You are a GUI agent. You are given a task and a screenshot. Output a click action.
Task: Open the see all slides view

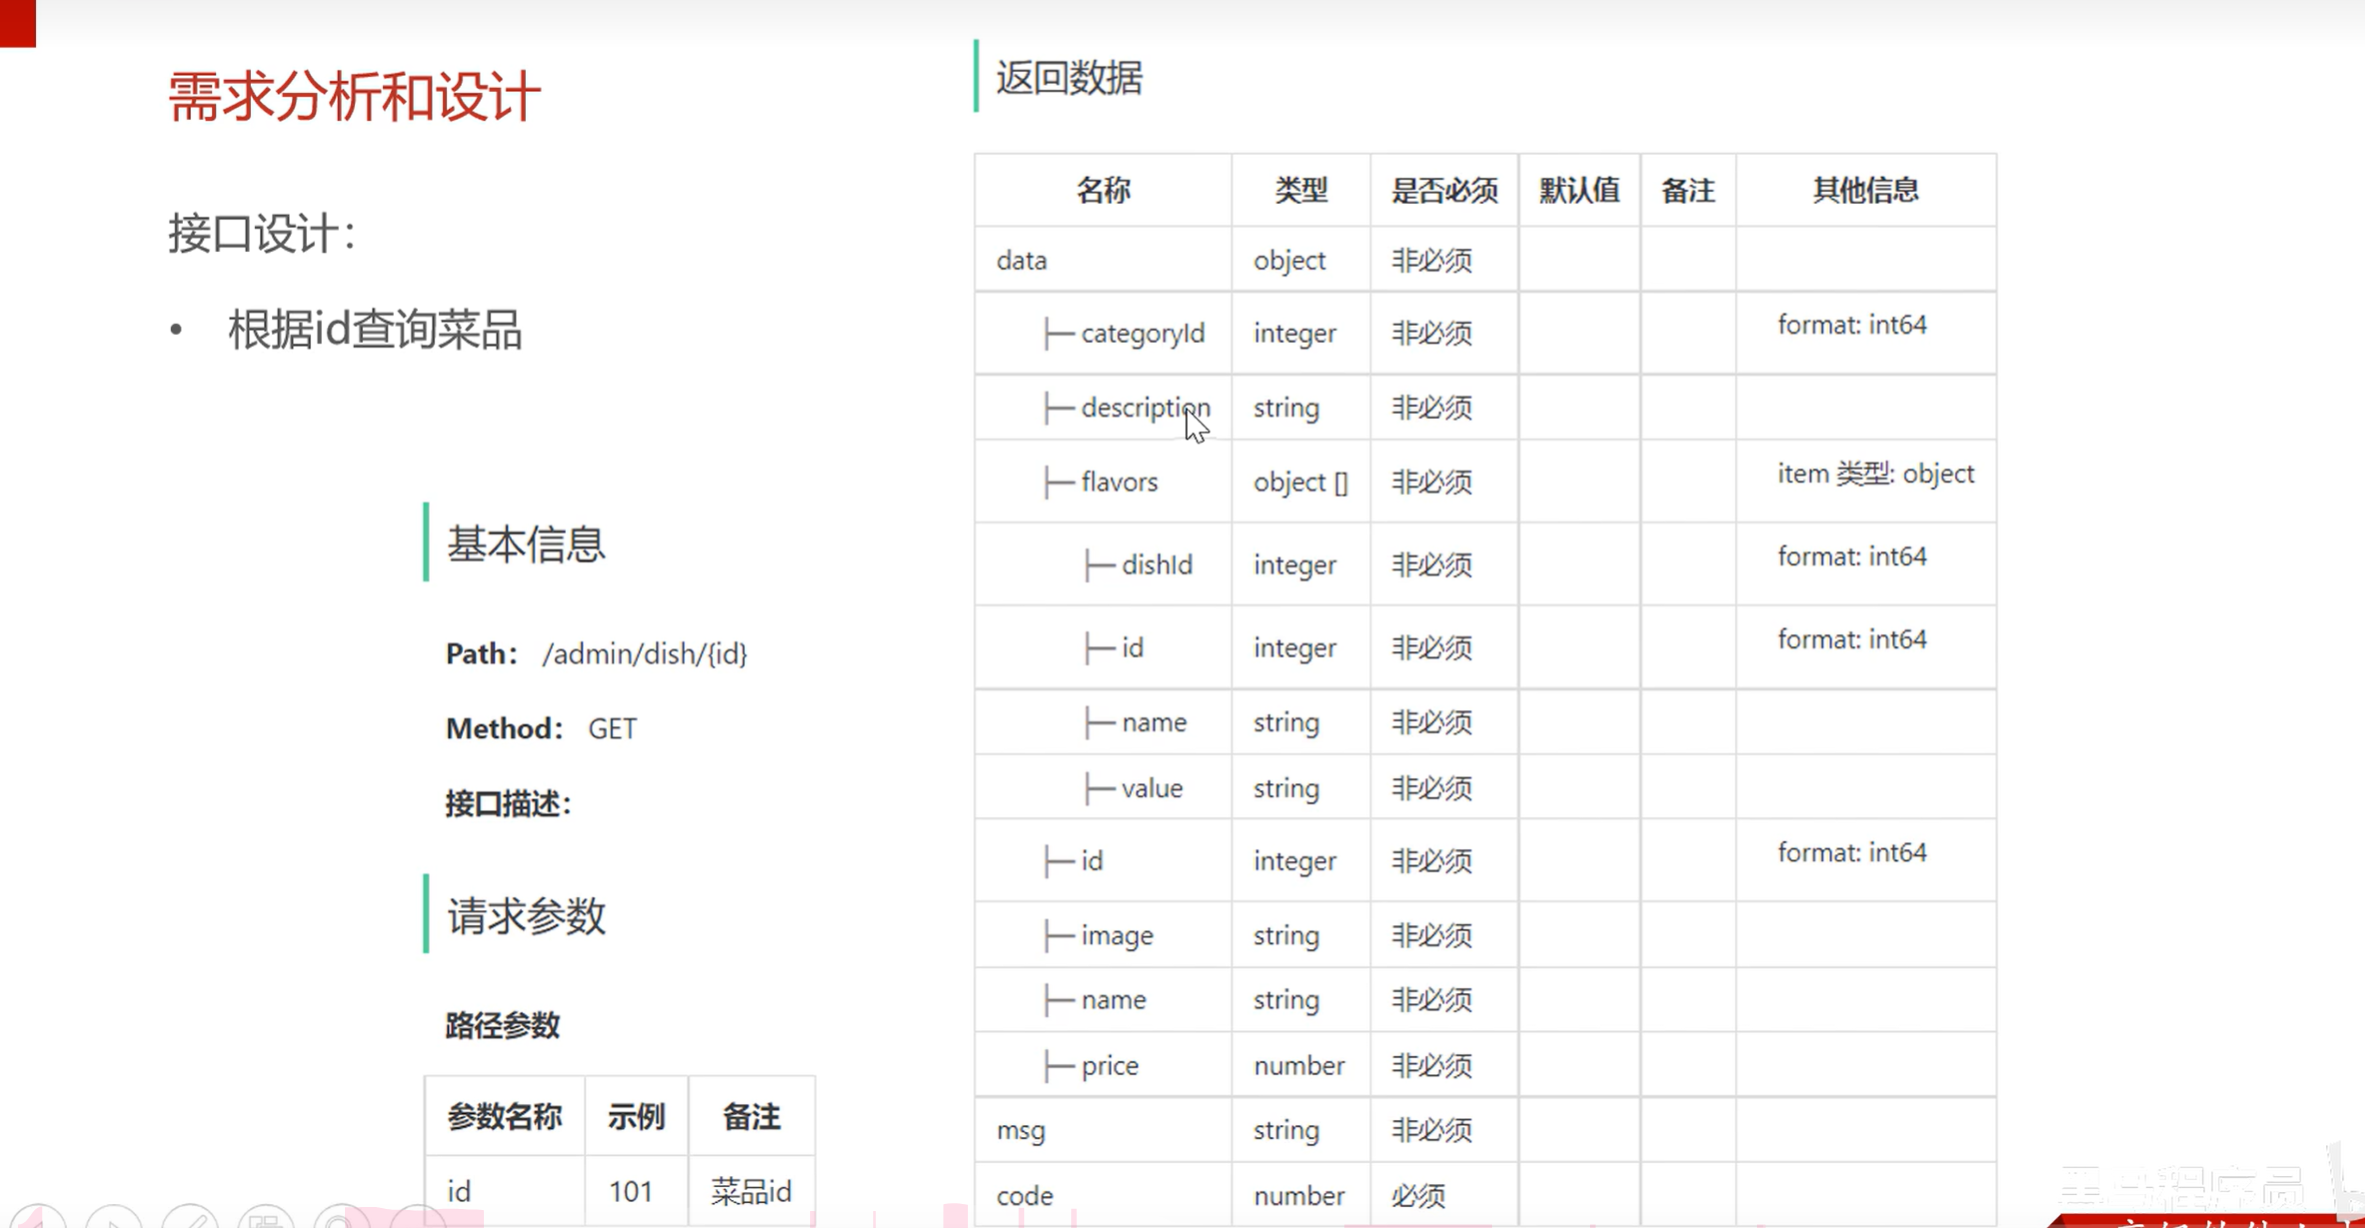[x=266, y=1218]
